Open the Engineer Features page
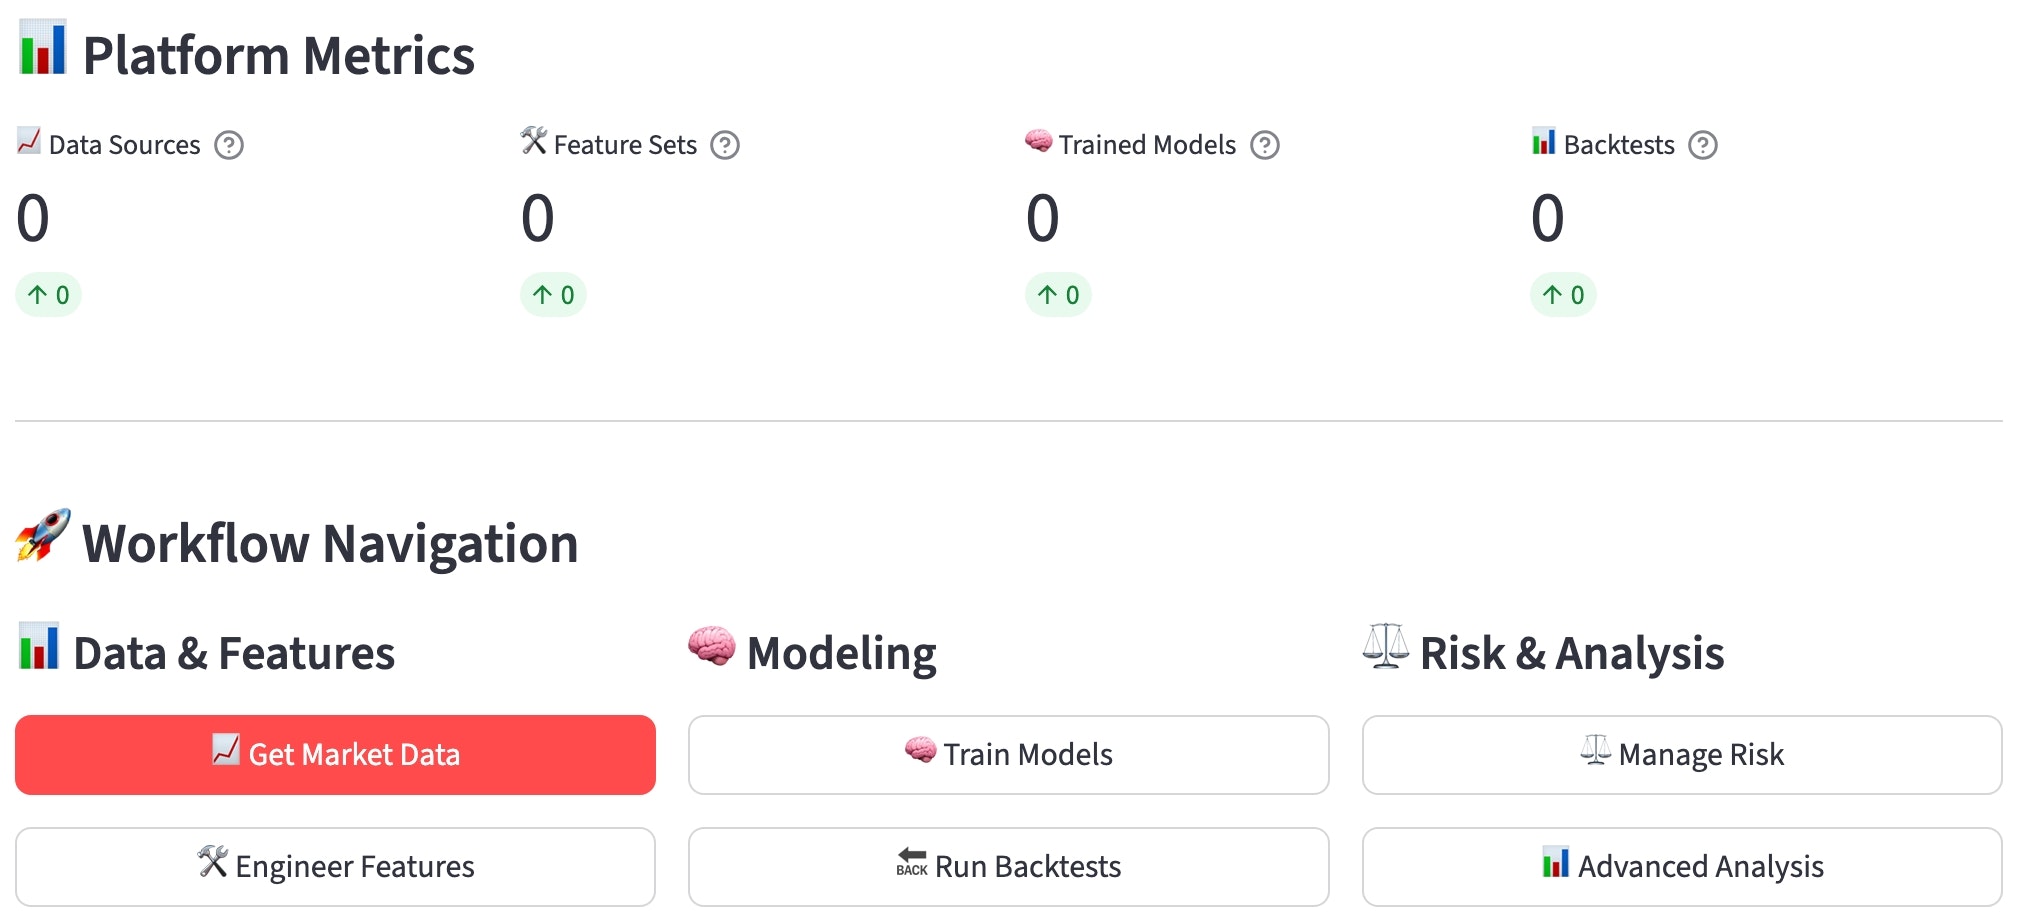The image size is (2028, 921). pos(335,866)
